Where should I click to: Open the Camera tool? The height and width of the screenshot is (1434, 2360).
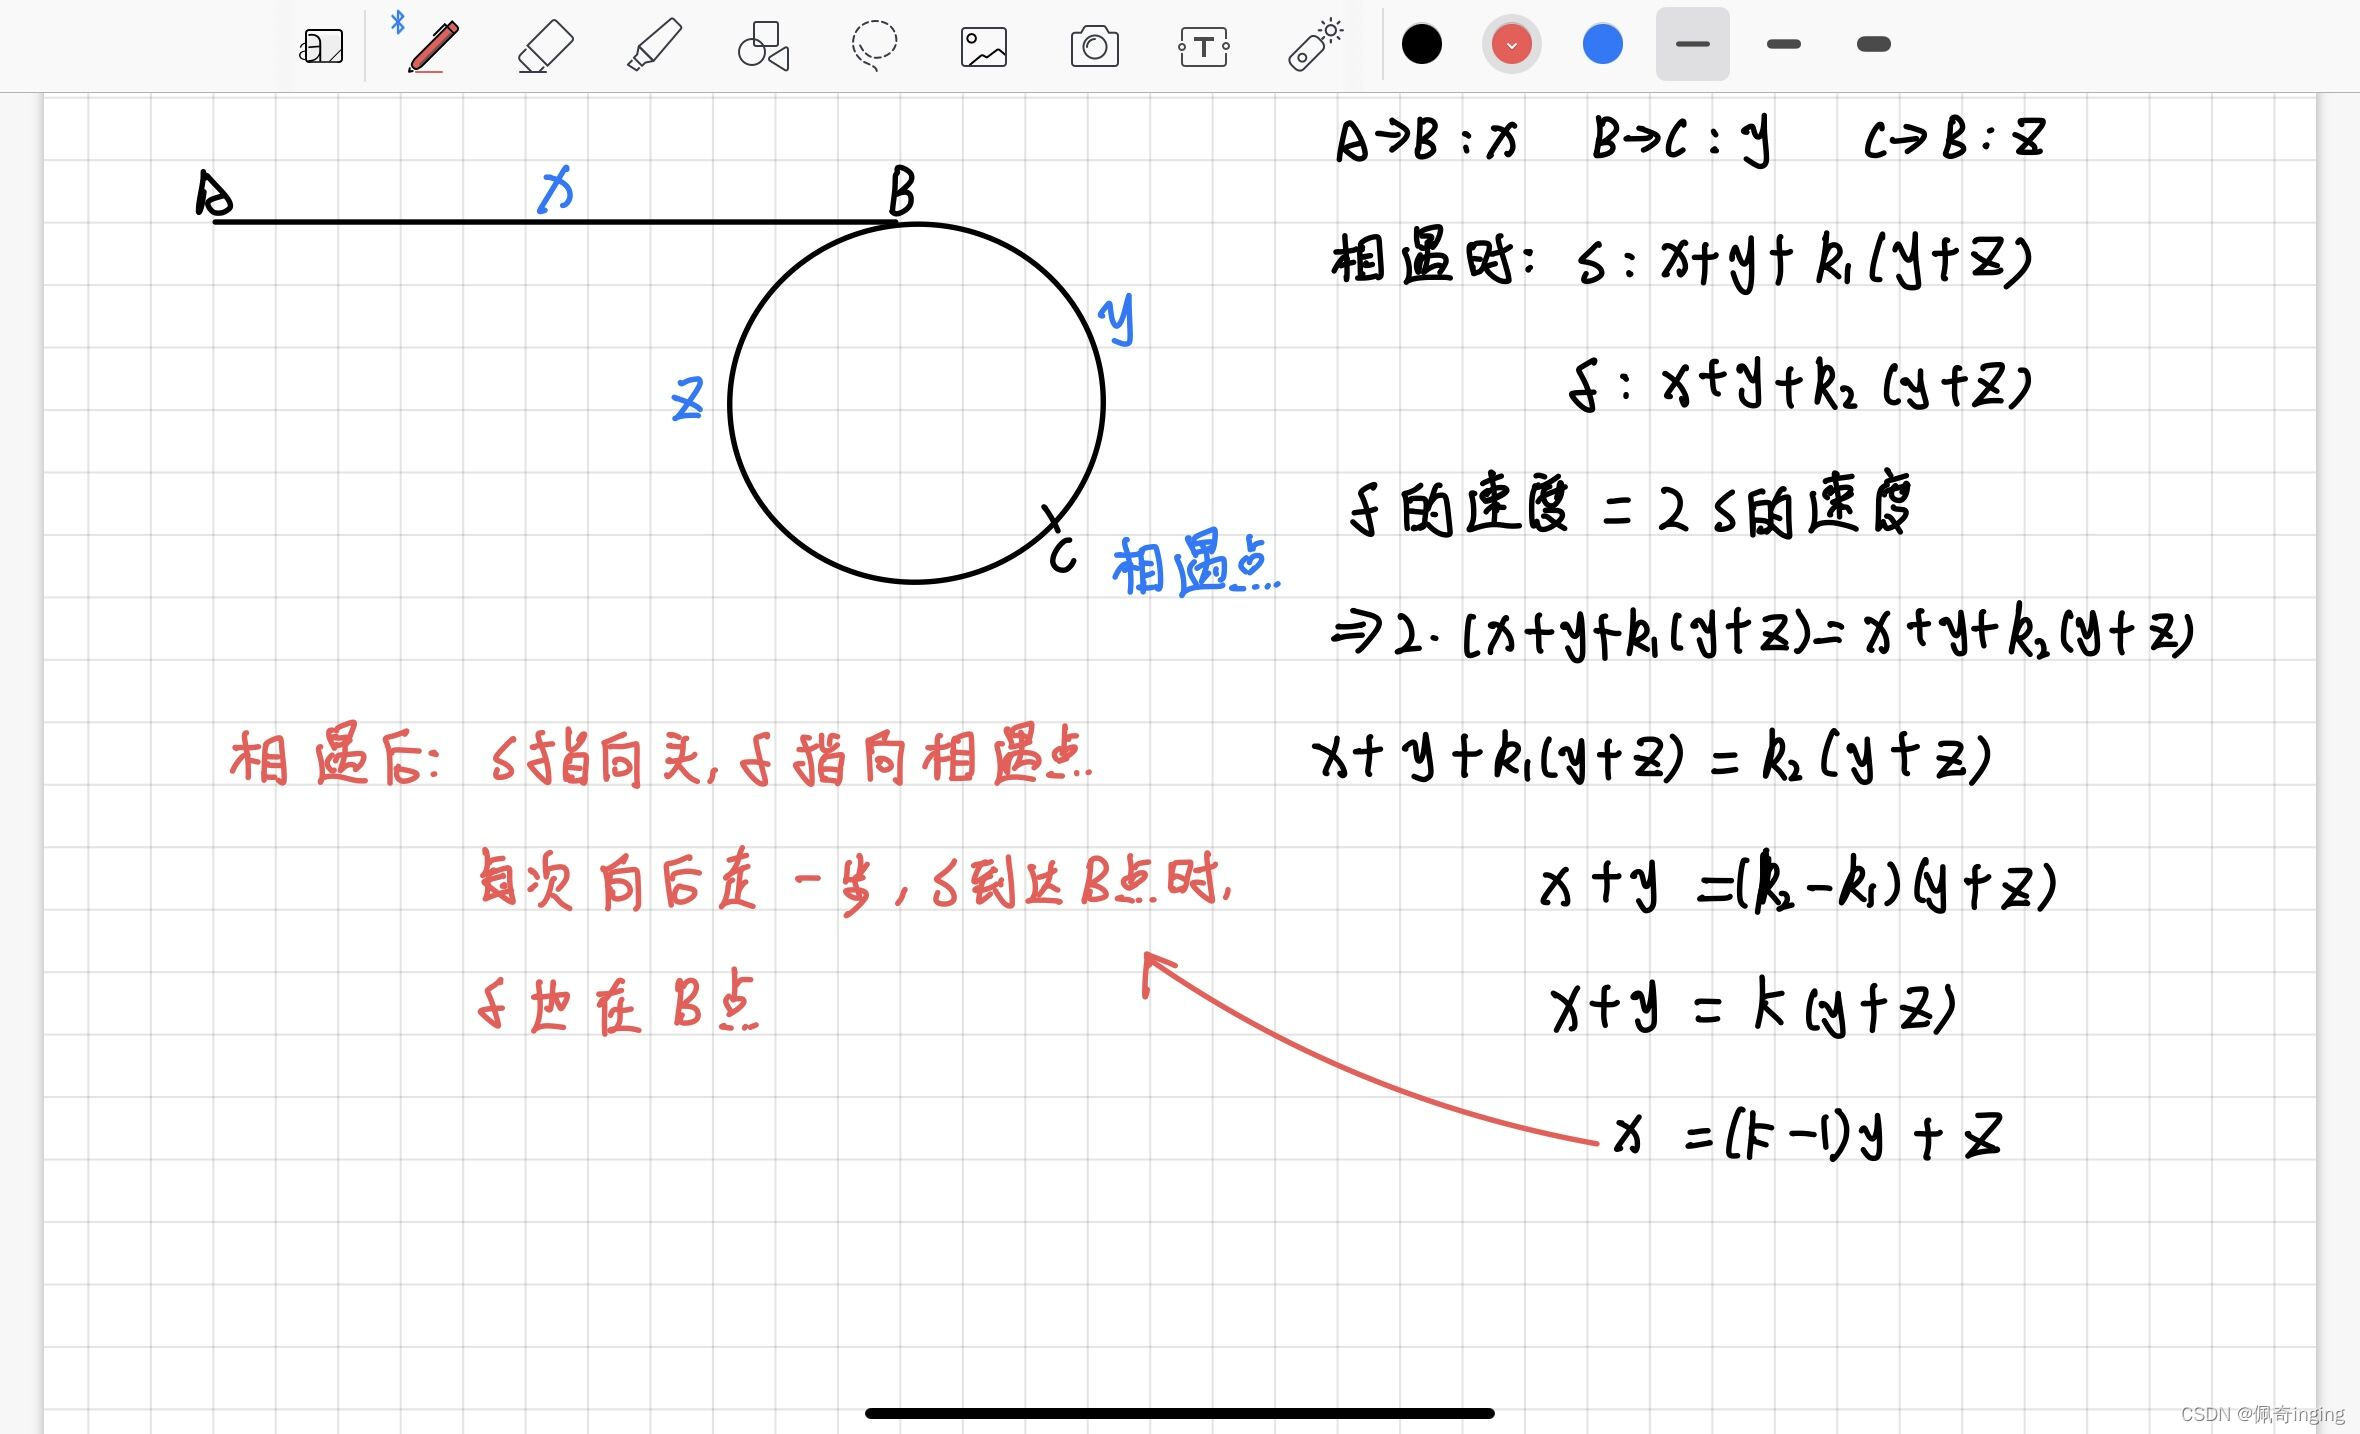[1094, 46]
